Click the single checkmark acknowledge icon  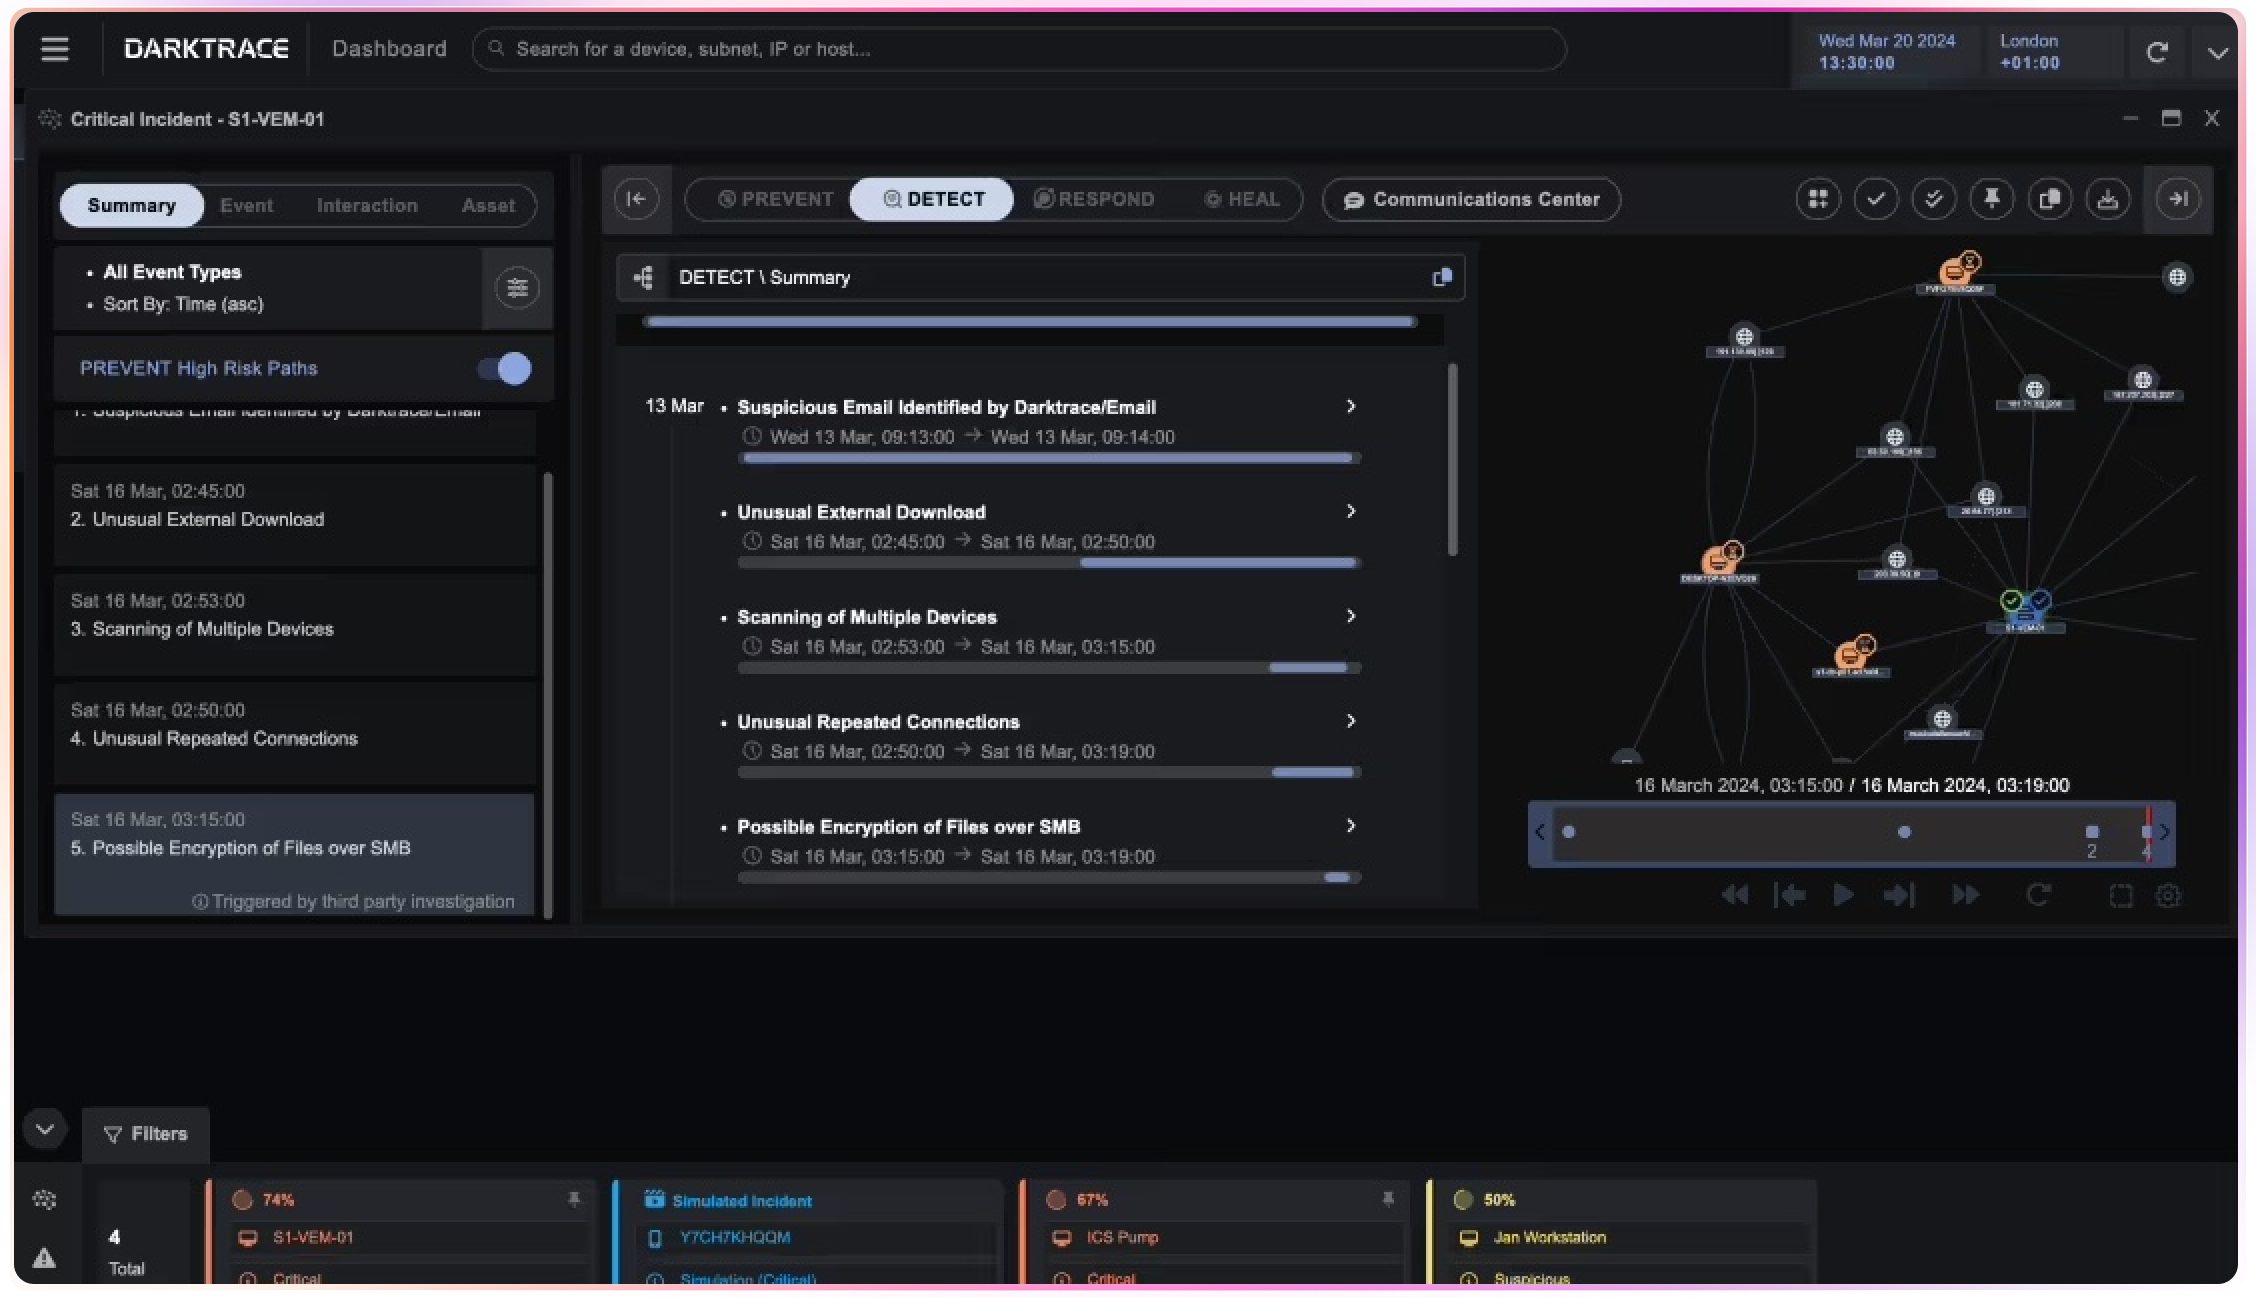click(1876, 199)
